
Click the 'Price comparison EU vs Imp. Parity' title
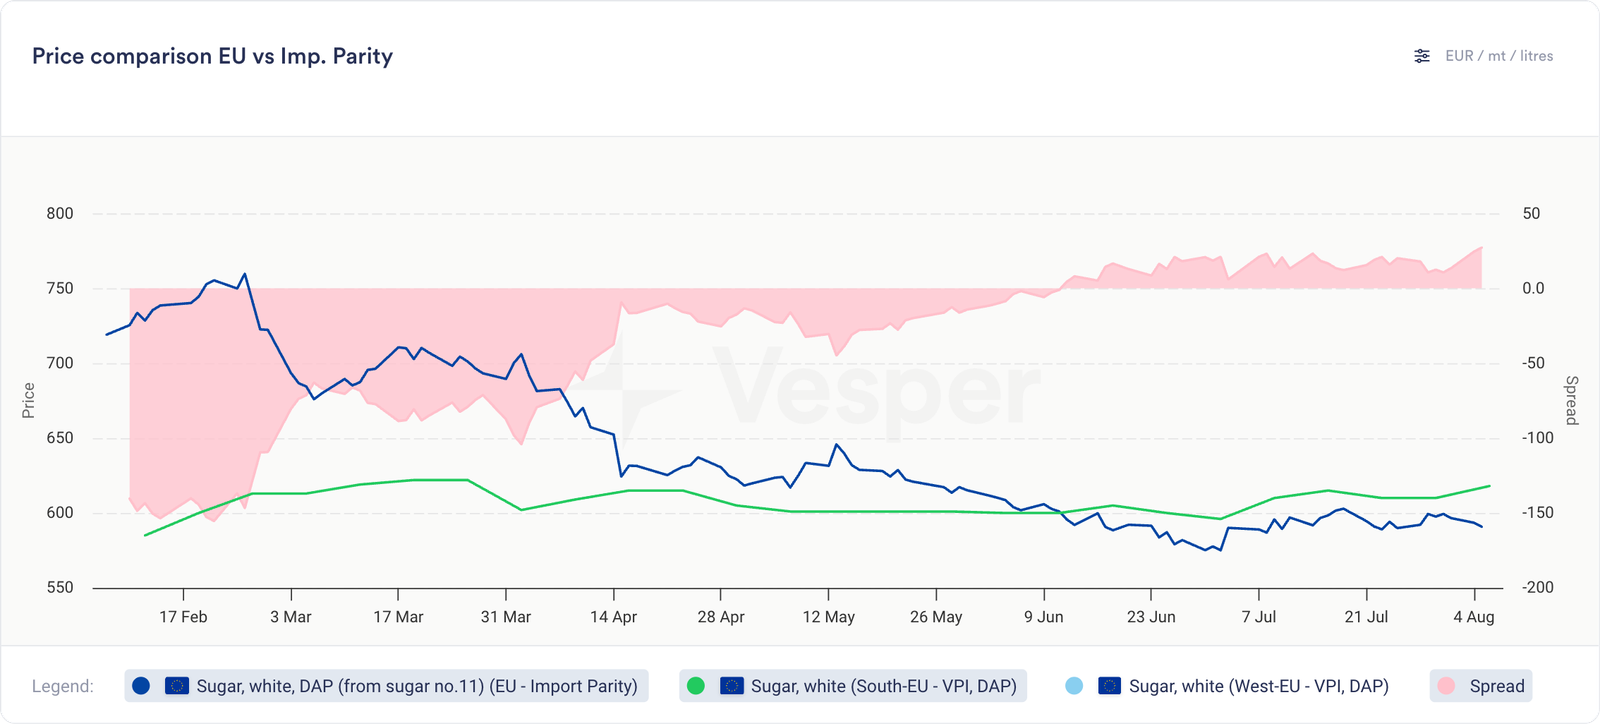[212, 56]
